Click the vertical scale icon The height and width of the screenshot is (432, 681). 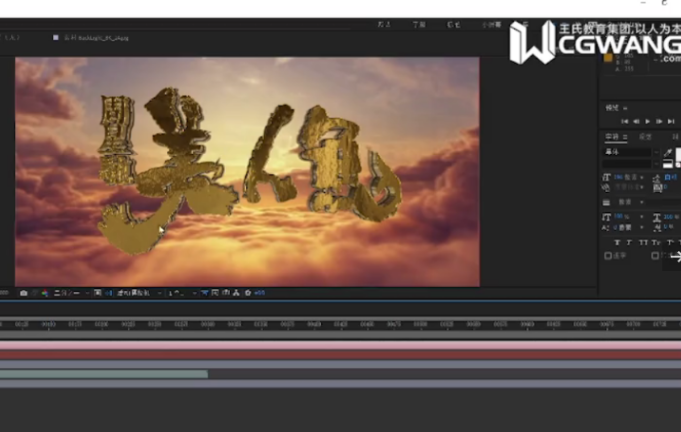point(606,217)
